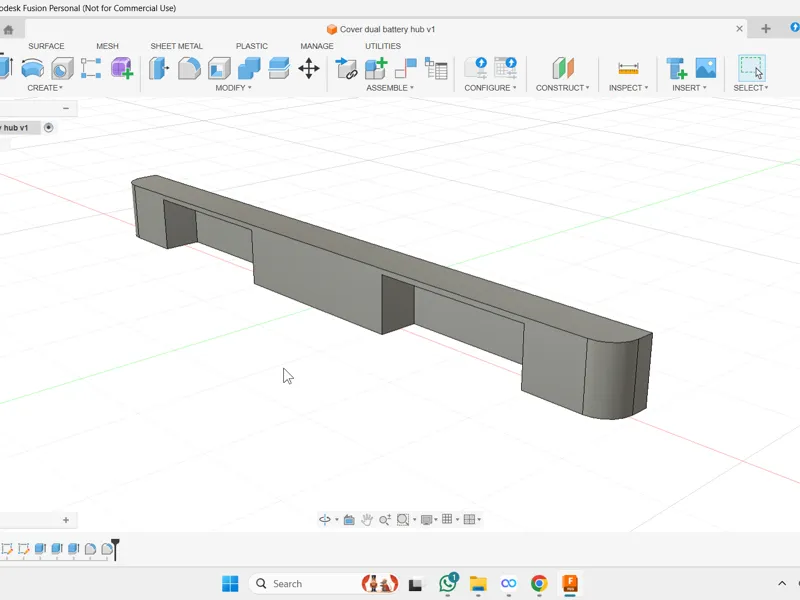
Task: Click the Fit zoom window icon
Action: 403,520
